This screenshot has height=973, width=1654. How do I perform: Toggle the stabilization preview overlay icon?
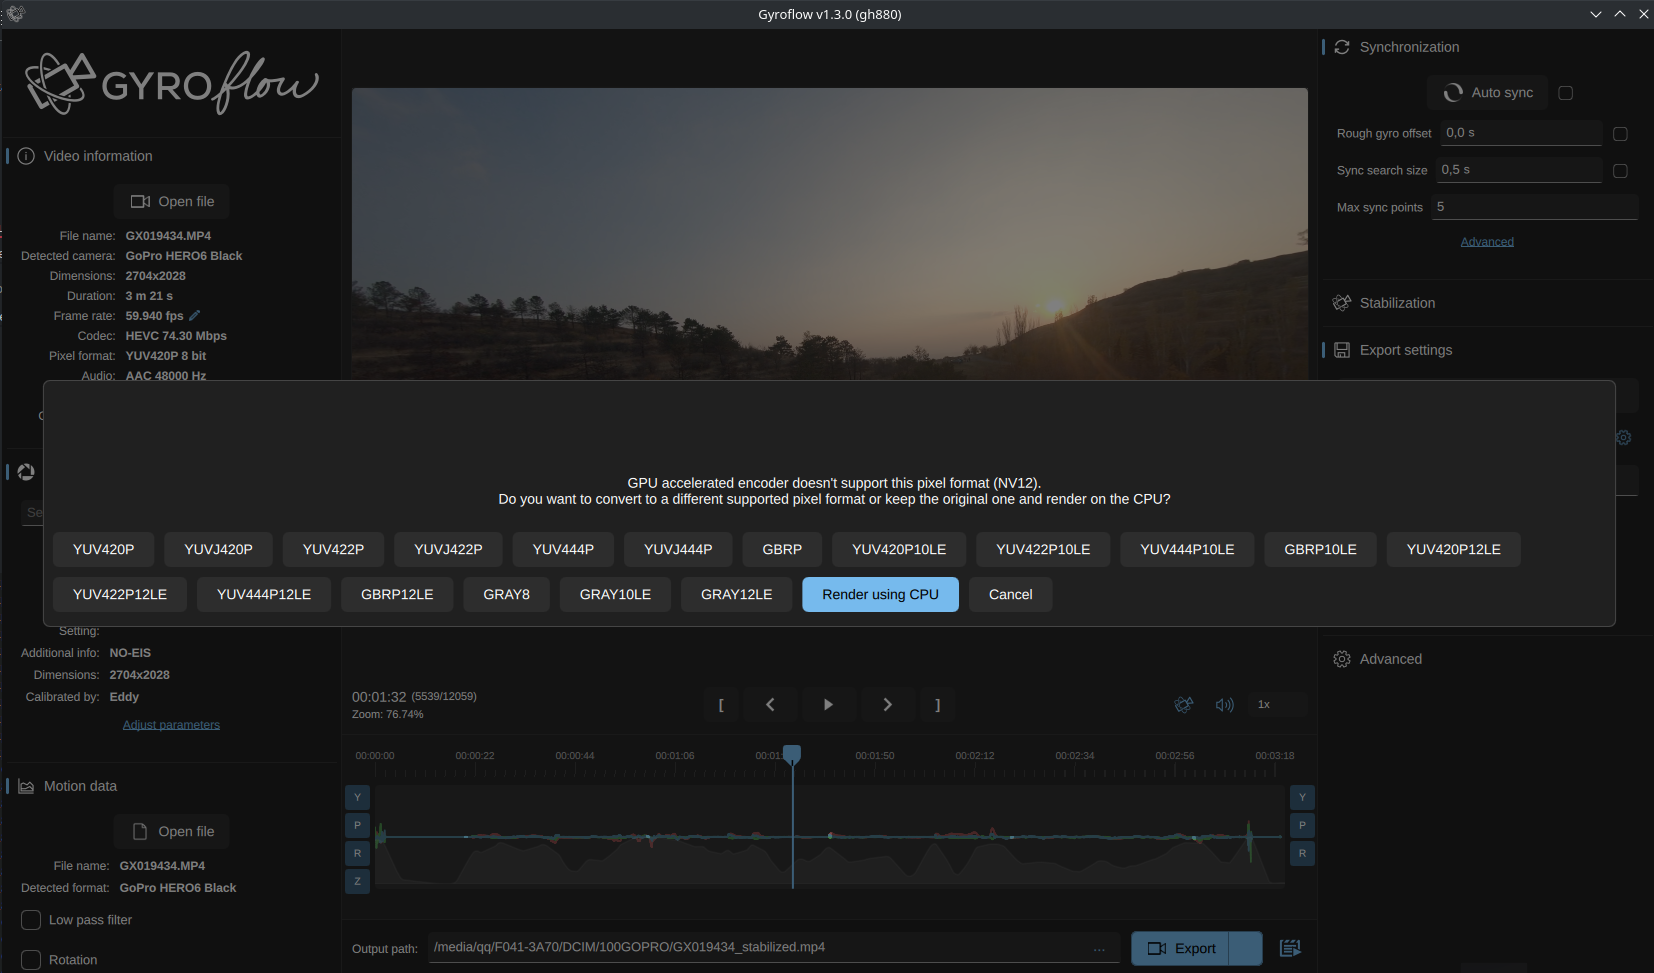(1184, 704)
